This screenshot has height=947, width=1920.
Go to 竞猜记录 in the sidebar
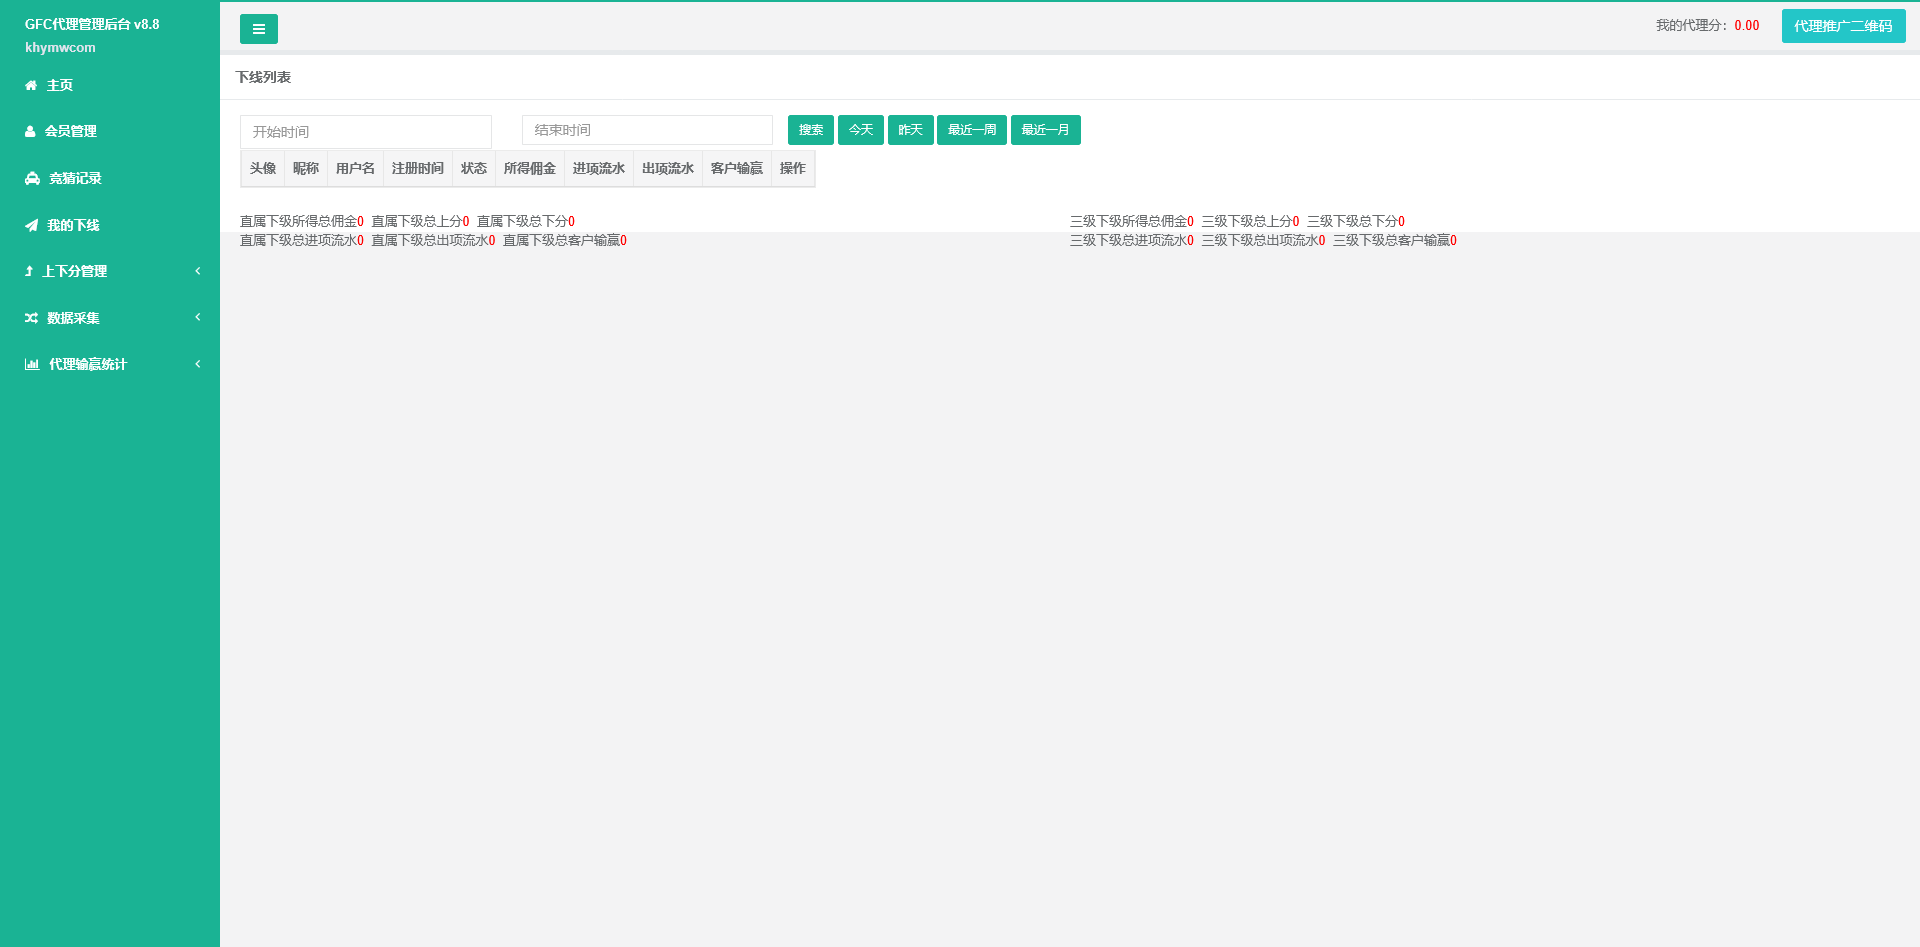pyautogui.click(x=75, y=179)
